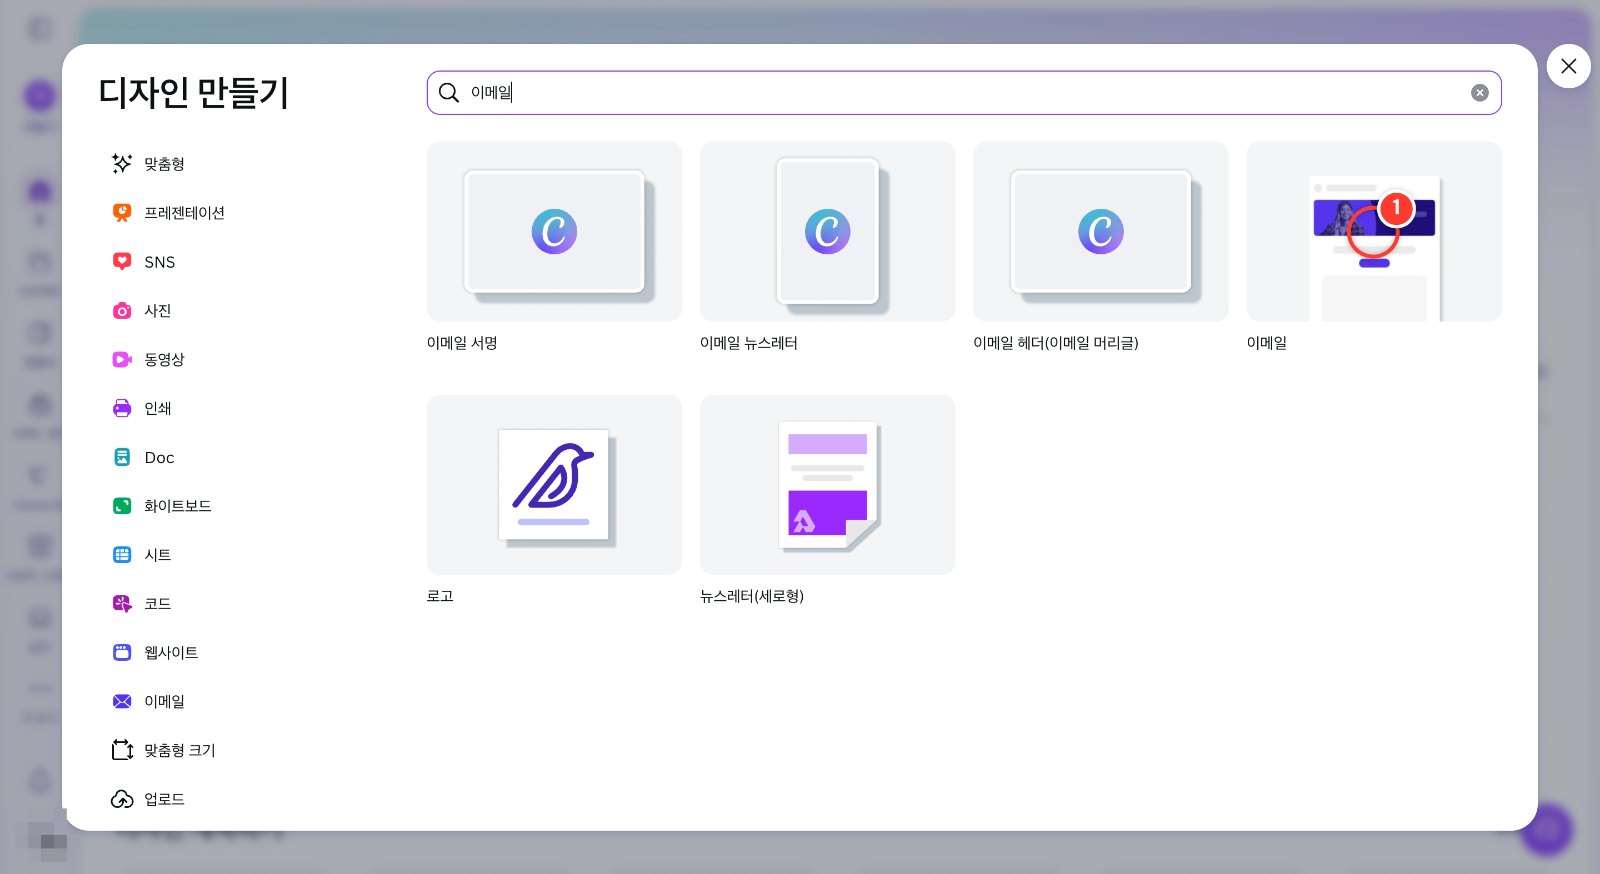The width and height of the screenshot is (1600, 874).
Task: Open the 프레젠테이션 category icon
Action: (x=122, y=212)
